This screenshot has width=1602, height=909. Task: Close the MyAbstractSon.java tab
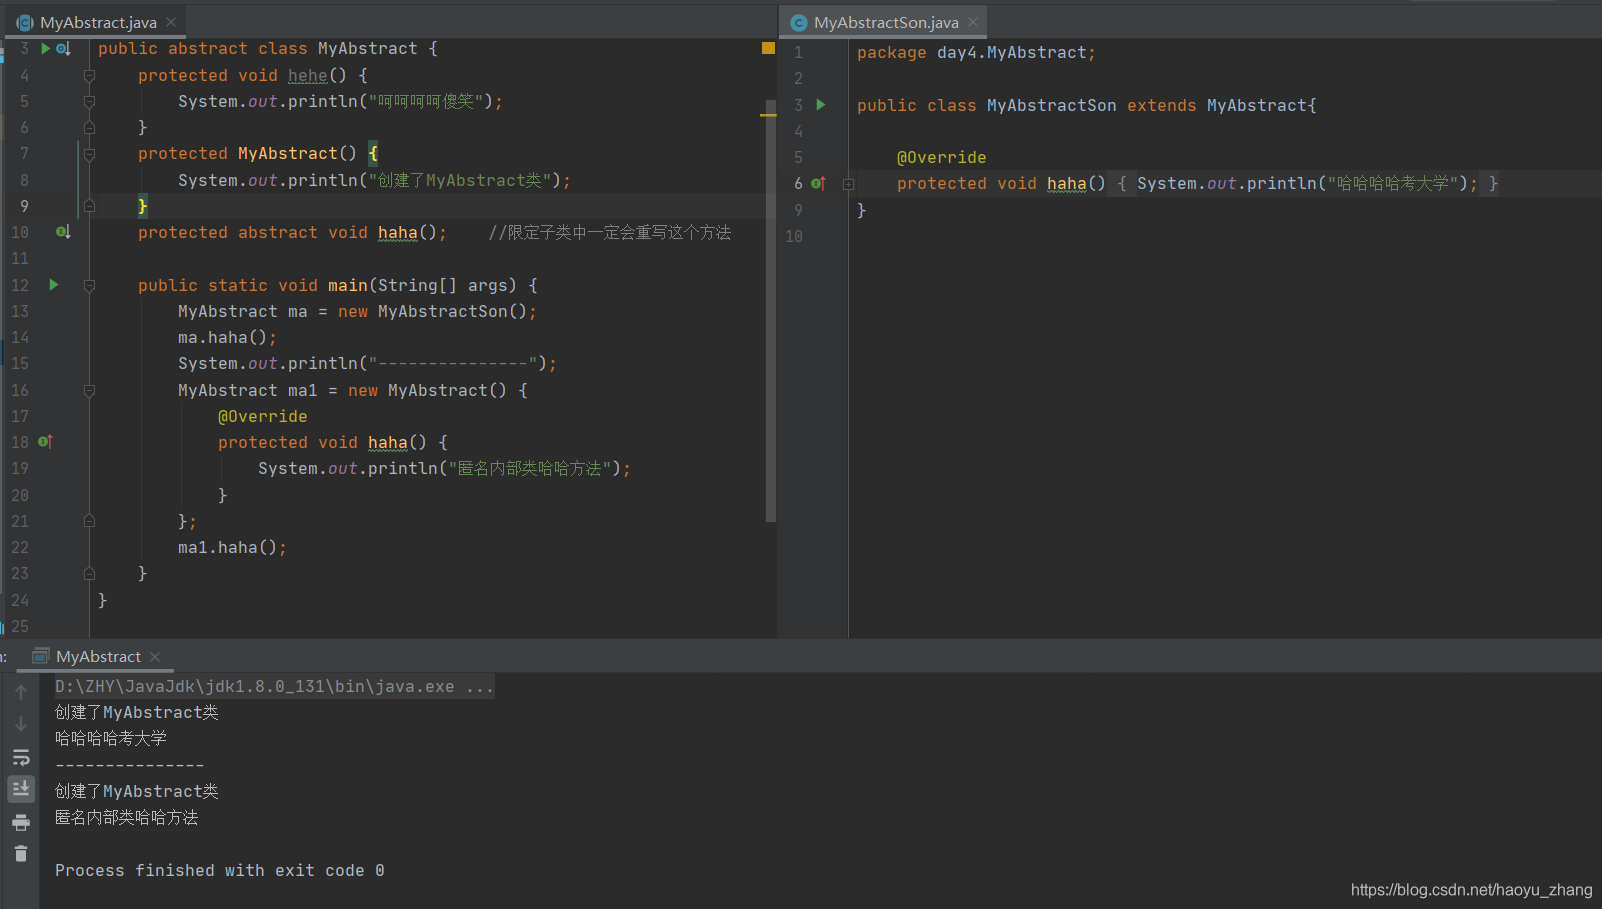point(973,22)
